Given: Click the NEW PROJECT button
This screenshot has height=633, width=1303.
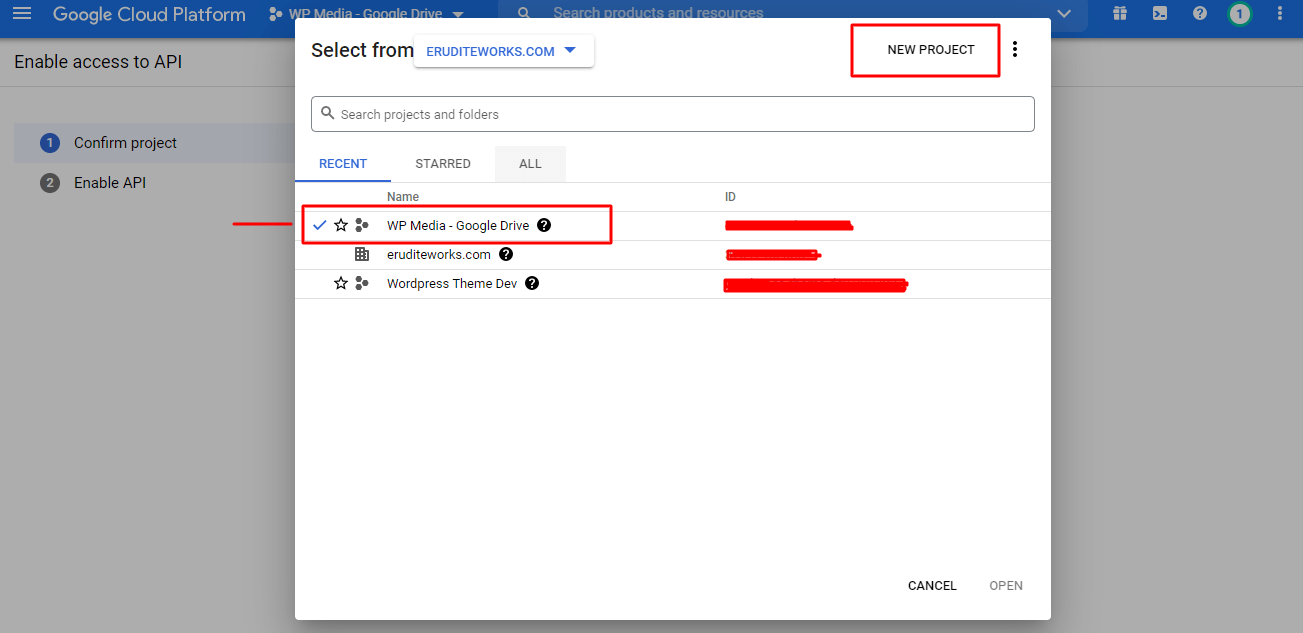Looking at the screenshot, I should (931, 49).
